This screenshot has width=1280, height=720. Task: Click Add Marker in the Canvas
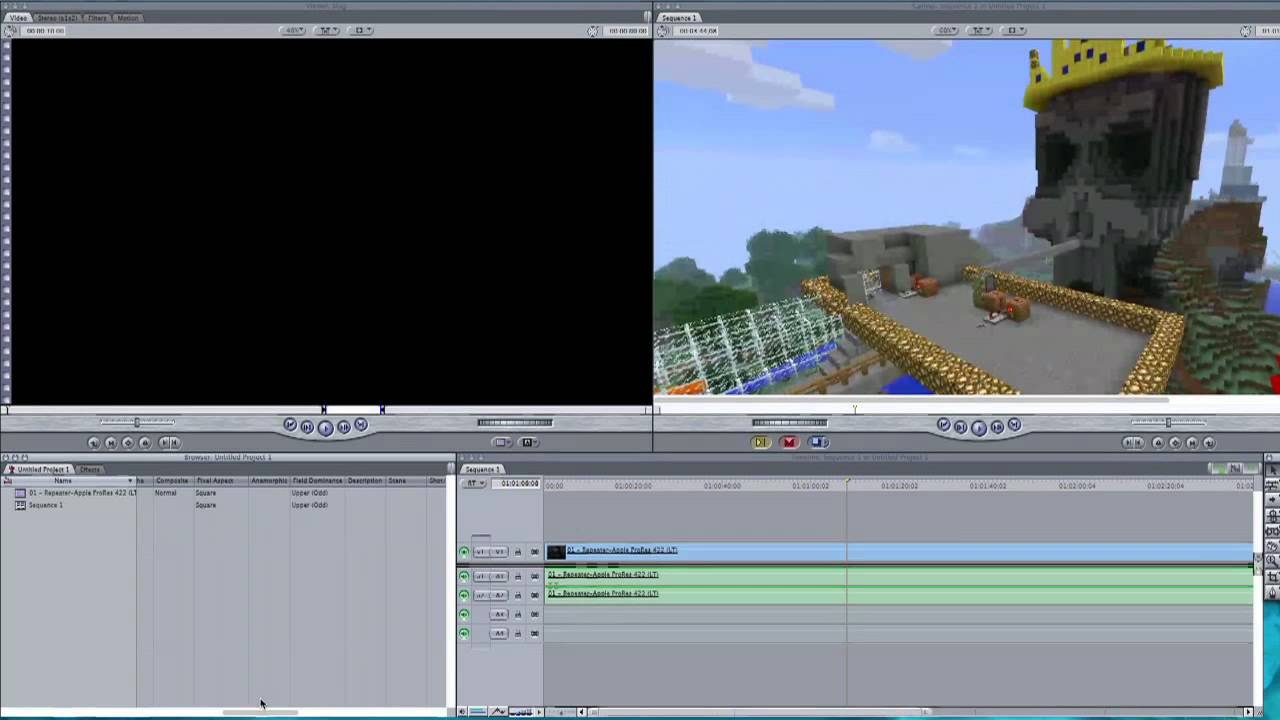(x=1158, y=443)
